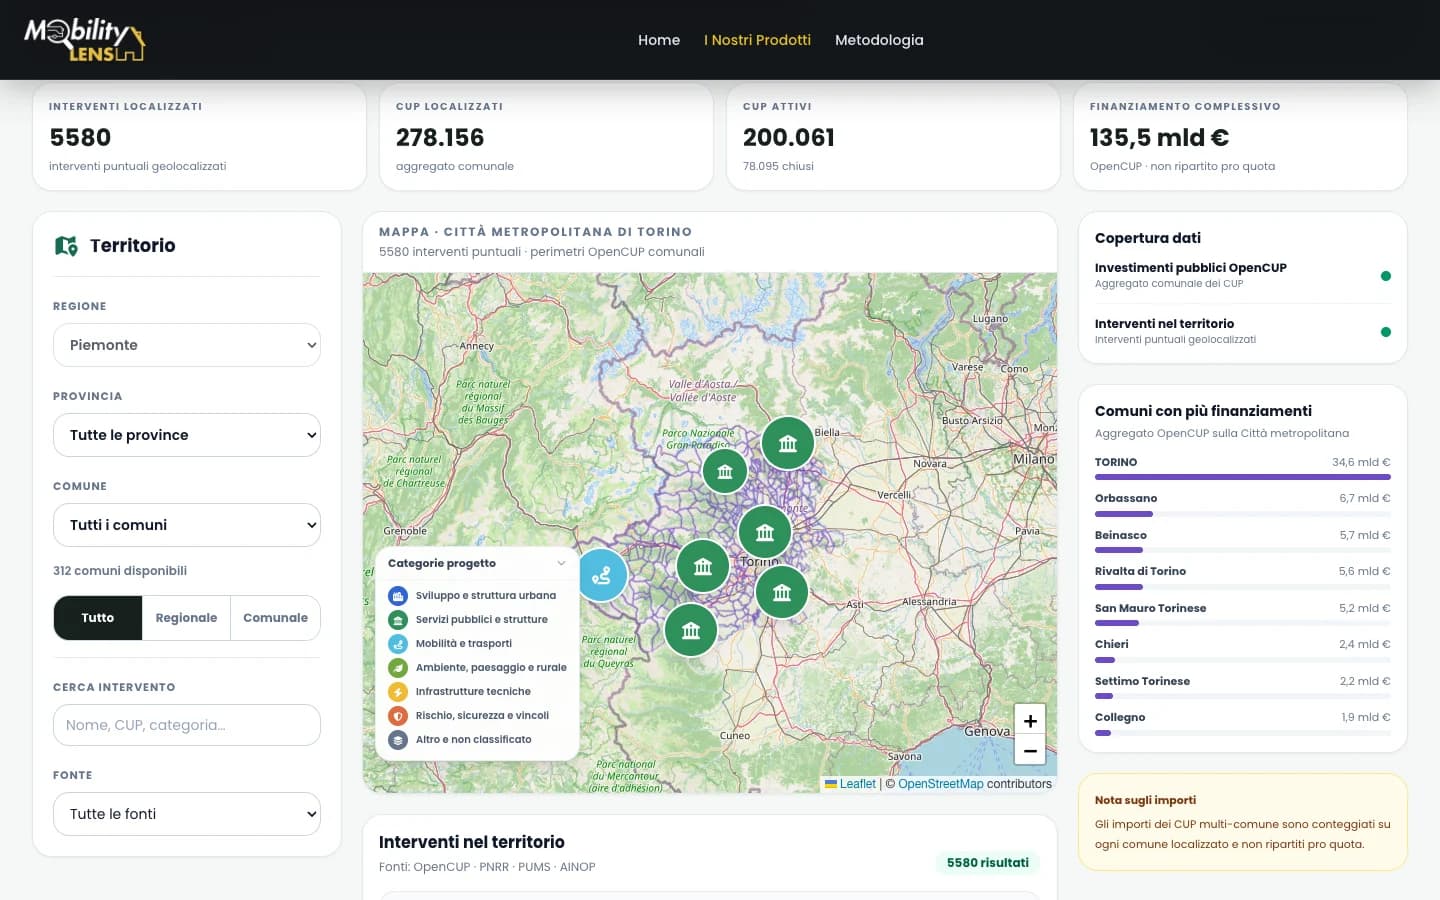
Task: Select the Tutto filter option
Action: click(x=98, y=618)
